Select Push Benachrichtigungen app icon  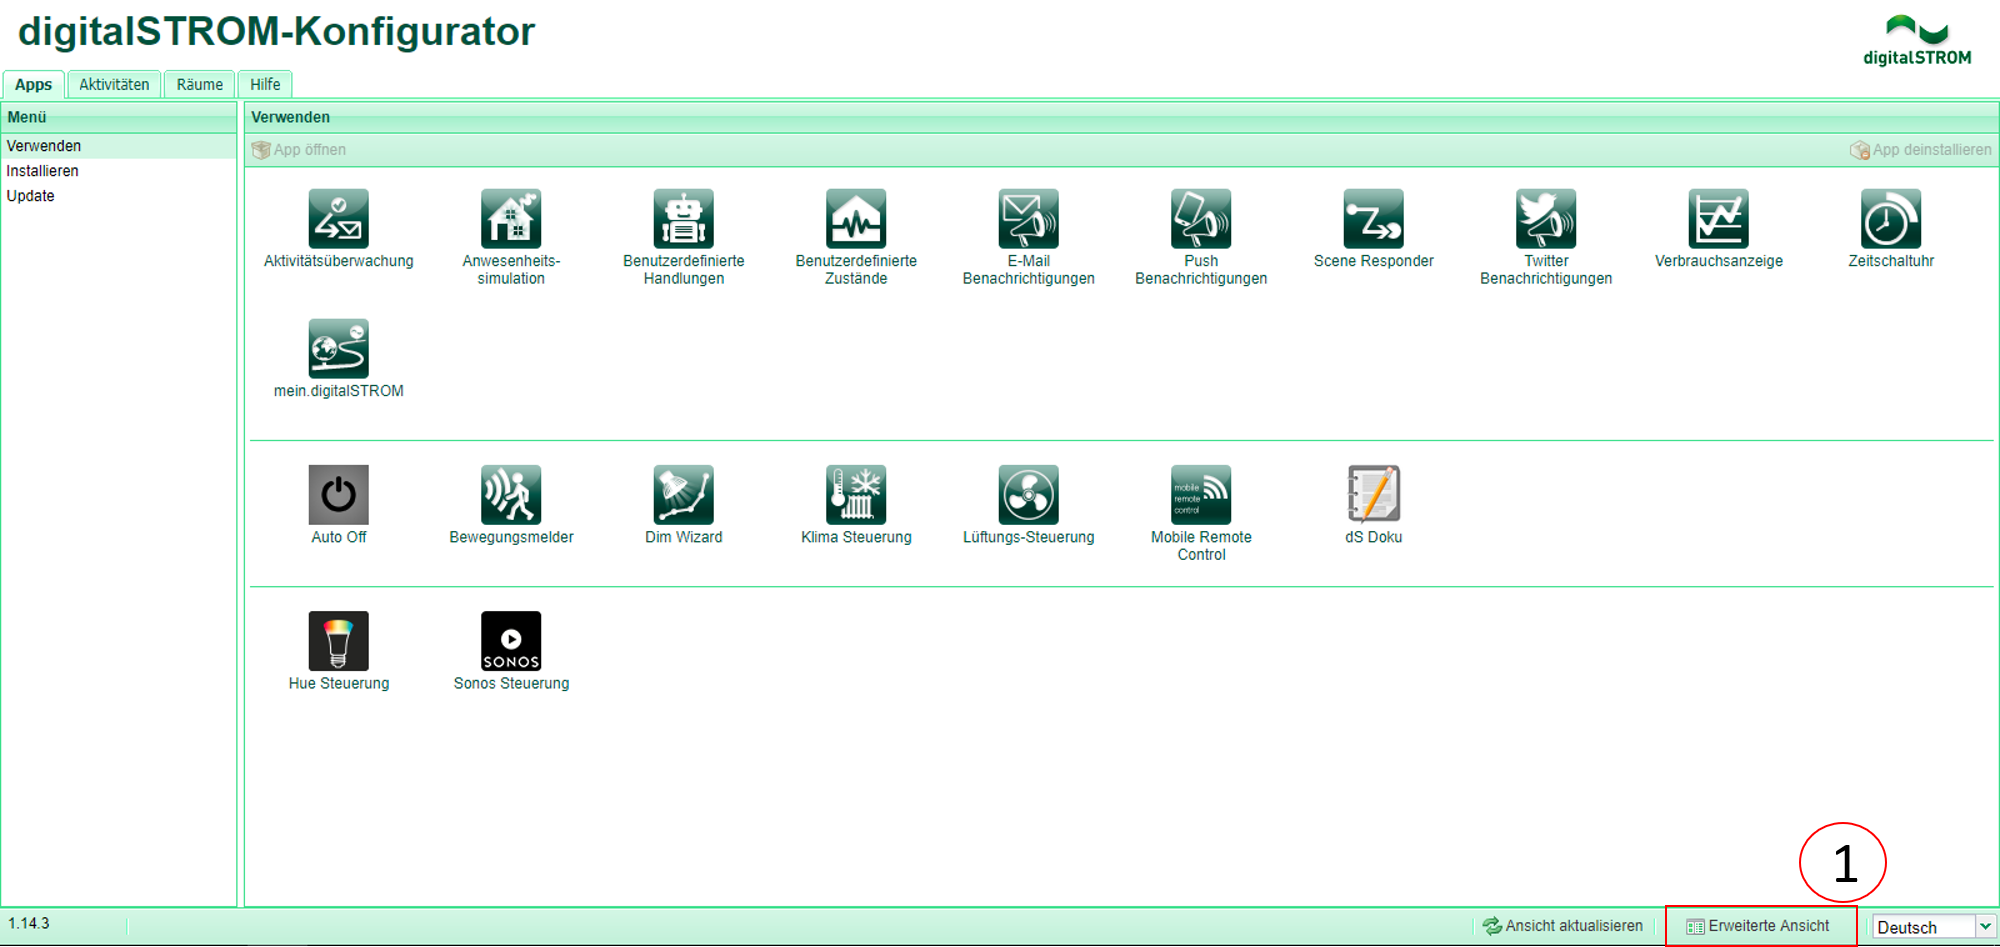pos(1201,218)
